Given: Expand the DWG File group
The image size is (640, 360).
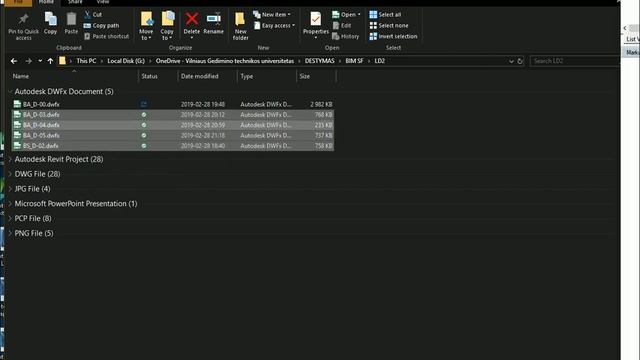Looking at the screenshot, I should pos(11,174).
